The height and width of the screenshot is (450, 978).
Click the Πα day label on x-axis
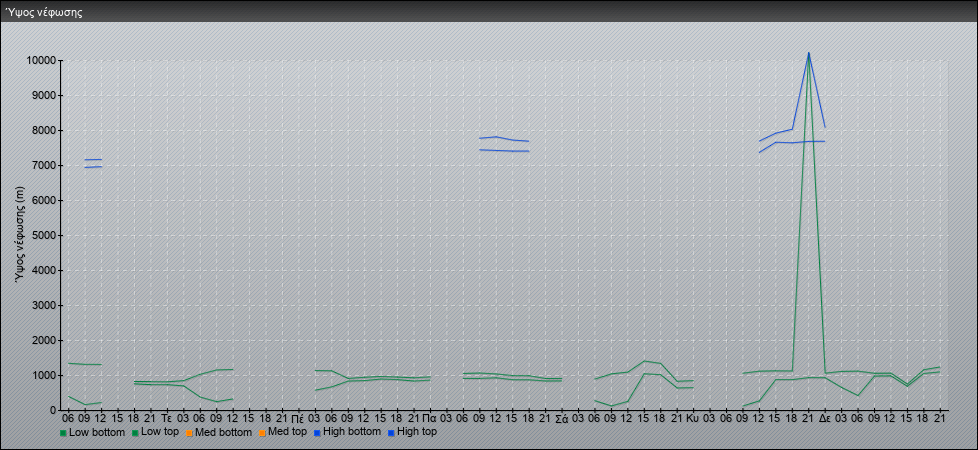point(430,417)
